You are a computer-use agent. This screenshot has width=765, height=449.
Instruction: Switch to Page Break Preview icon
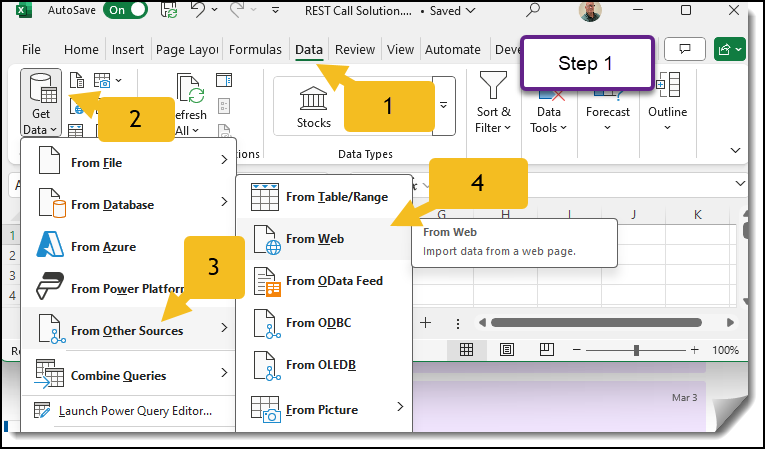click(x=546, y=349)
